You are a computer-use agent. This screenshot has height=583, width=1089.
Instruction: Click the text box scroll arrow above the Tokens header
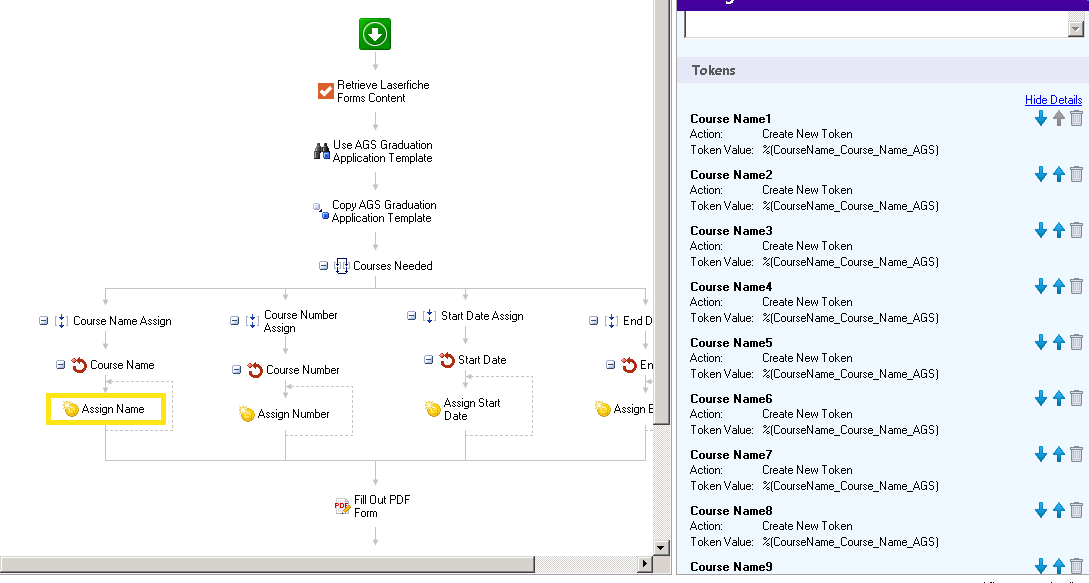[x=1076, y=28]
